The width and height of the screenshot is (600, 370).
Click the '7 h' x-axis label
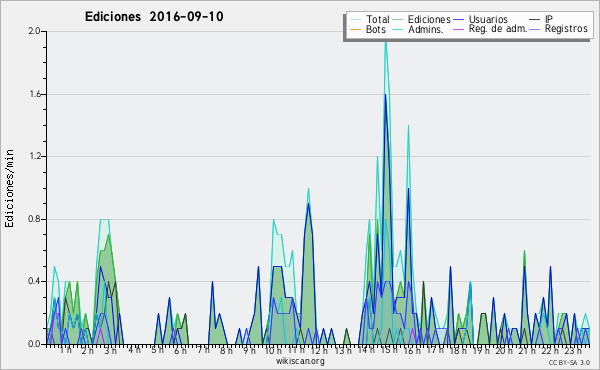[203, 350]
